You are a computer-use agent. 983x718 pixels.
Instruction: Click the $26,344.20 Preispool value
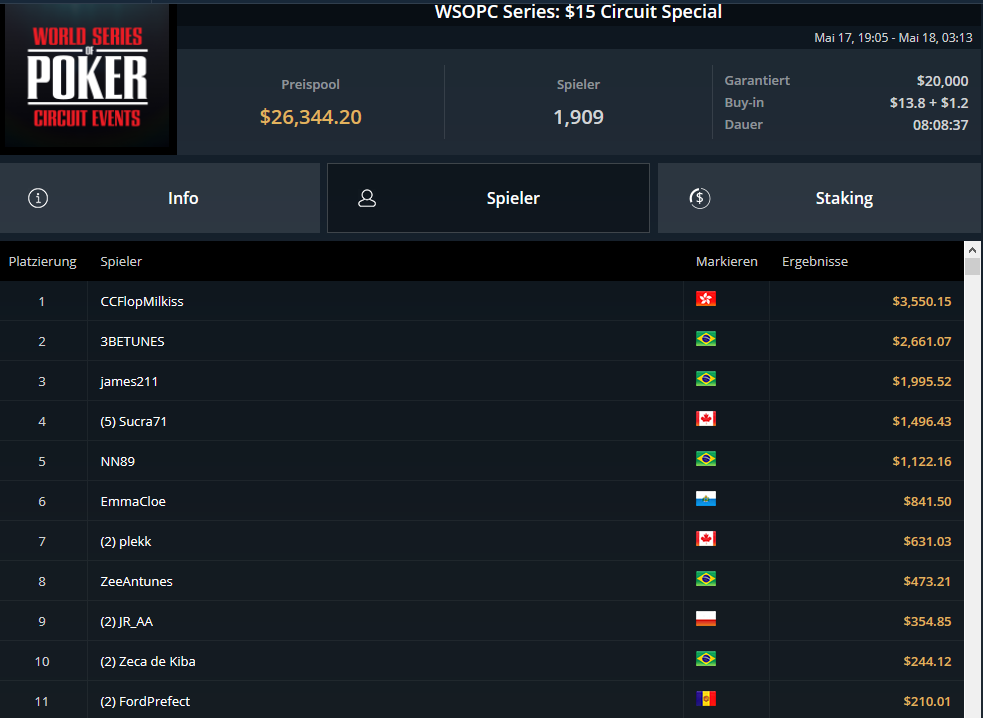pos(310,117)
